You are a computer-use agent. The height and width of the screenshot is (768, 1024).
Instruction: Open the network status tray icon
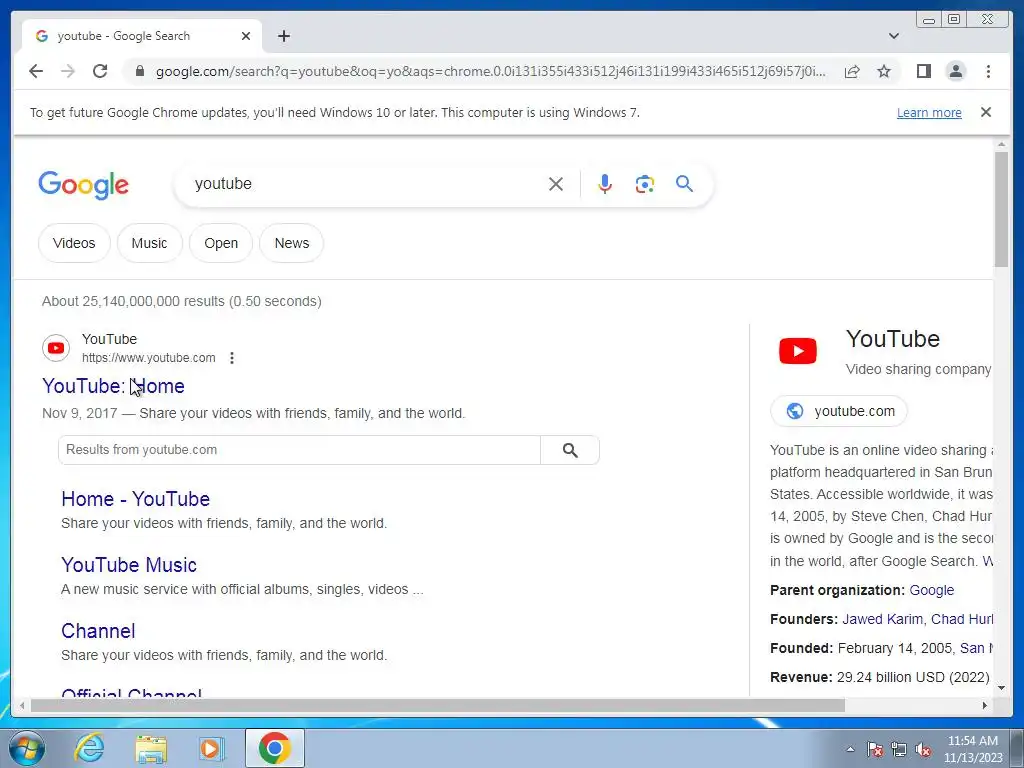(x=899, y=749)
